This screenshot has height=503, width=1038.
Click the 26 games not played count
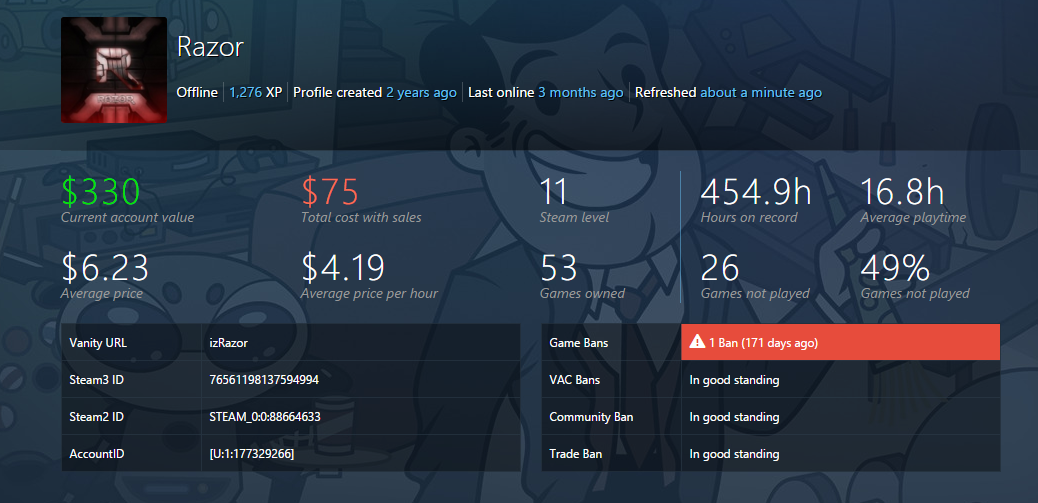coord(720,269)
